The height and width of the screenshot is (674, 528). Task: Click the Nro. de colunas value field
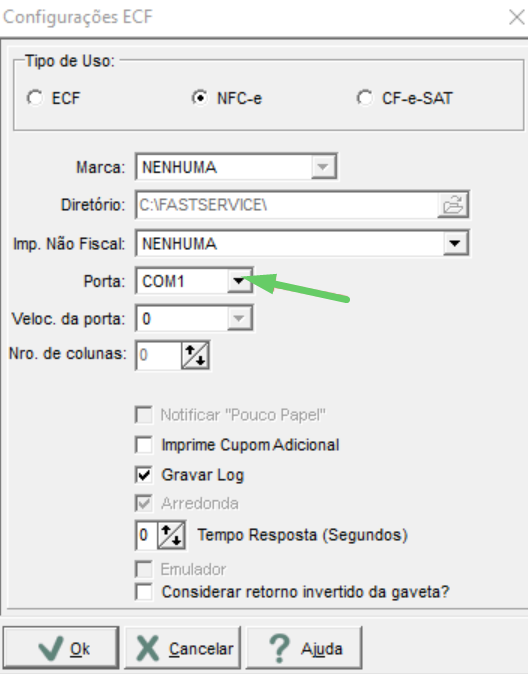point(159,355)
